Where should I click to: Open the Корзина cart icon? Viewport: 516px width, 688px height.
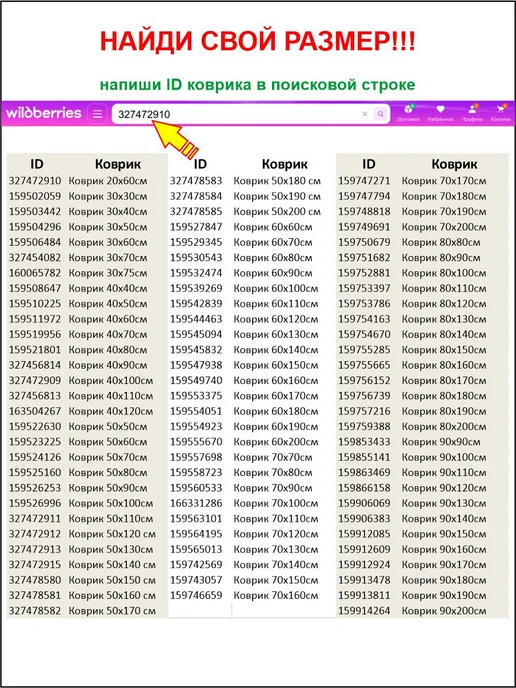[x=500, y=113]
